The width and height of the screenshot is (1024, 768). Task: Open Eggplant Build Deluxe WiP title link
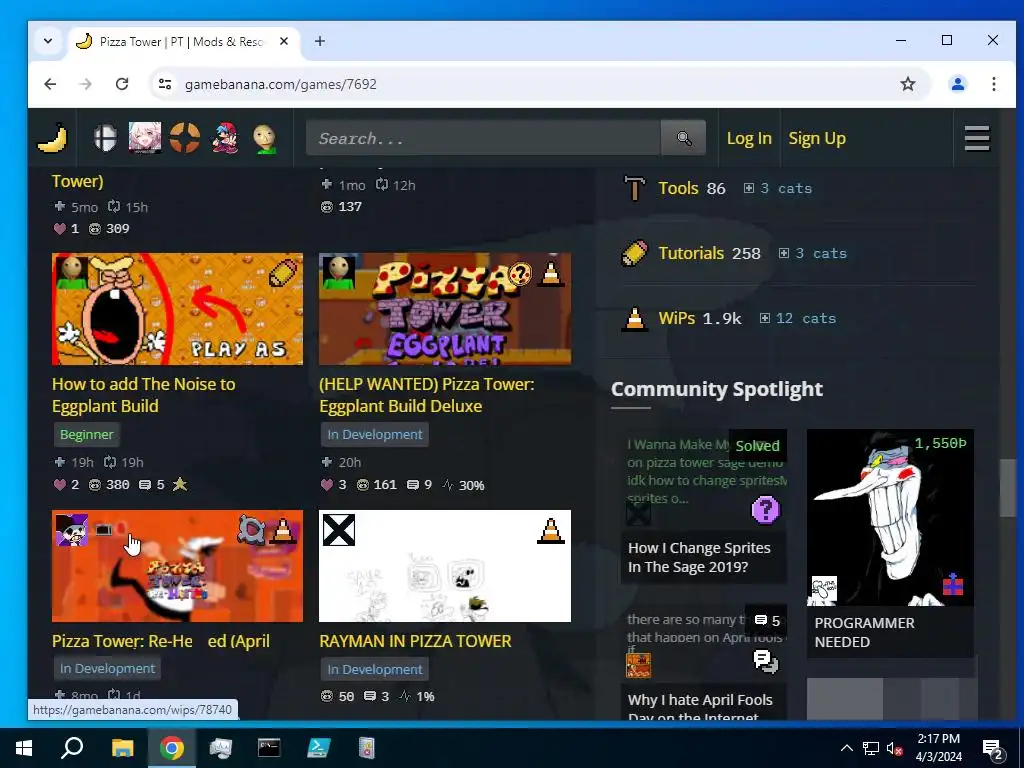click(x=426, y=395)
